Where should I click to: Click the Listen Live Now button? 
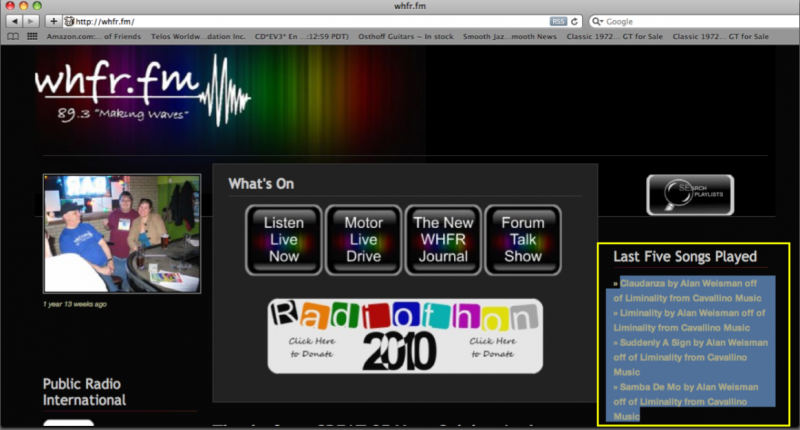(x=283, y=240)
